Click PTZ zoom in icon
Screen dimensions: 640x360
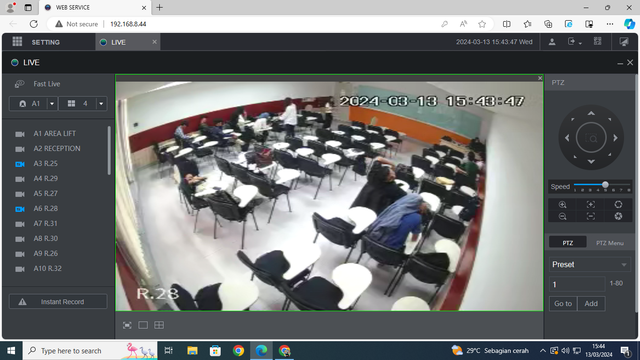[562, 204]
